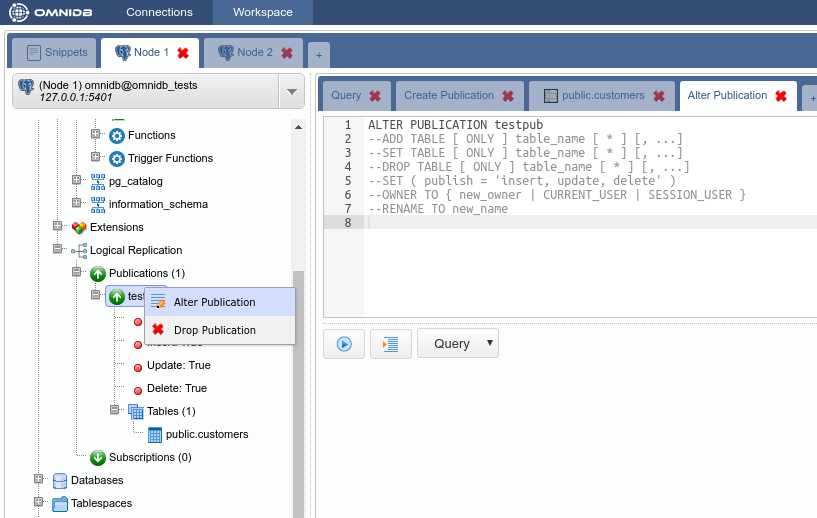
Task: Close the Alter Publication tab
Action: pyautogui.click(x=781, y=96)
